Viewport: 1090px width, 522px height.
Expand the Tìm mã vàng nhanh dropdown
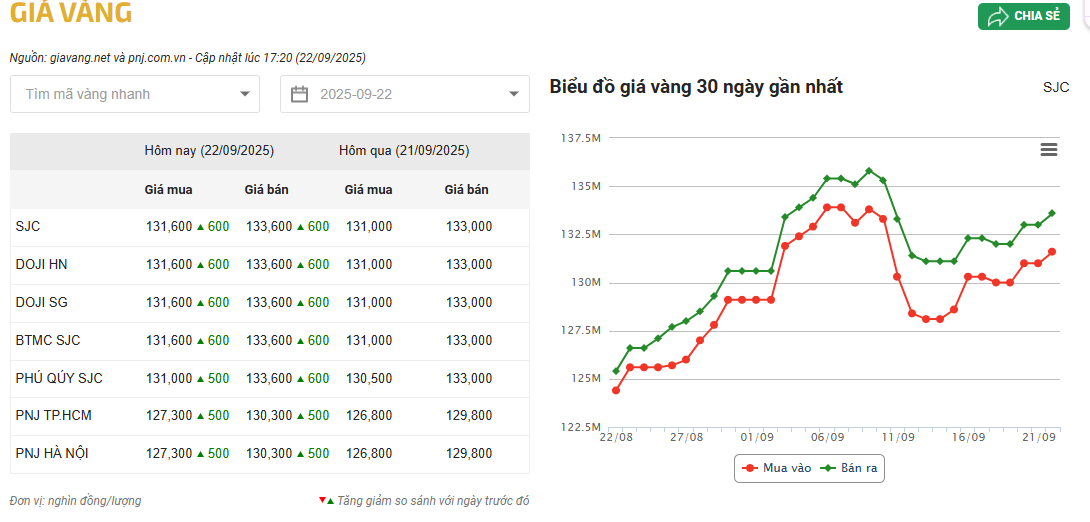135,94
